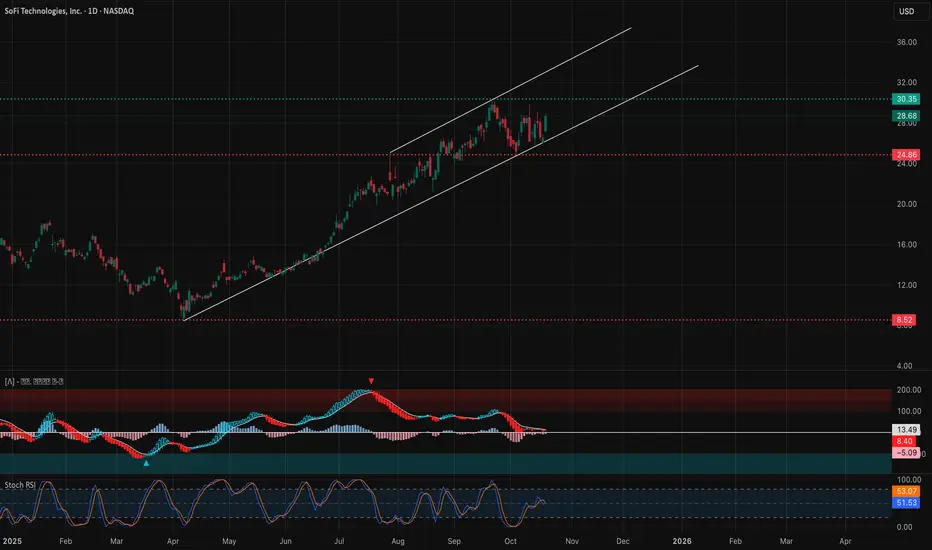Click the cyan up-triangle buy signal marker
This screenshot has height=550, width=932.
click(146, 463)
